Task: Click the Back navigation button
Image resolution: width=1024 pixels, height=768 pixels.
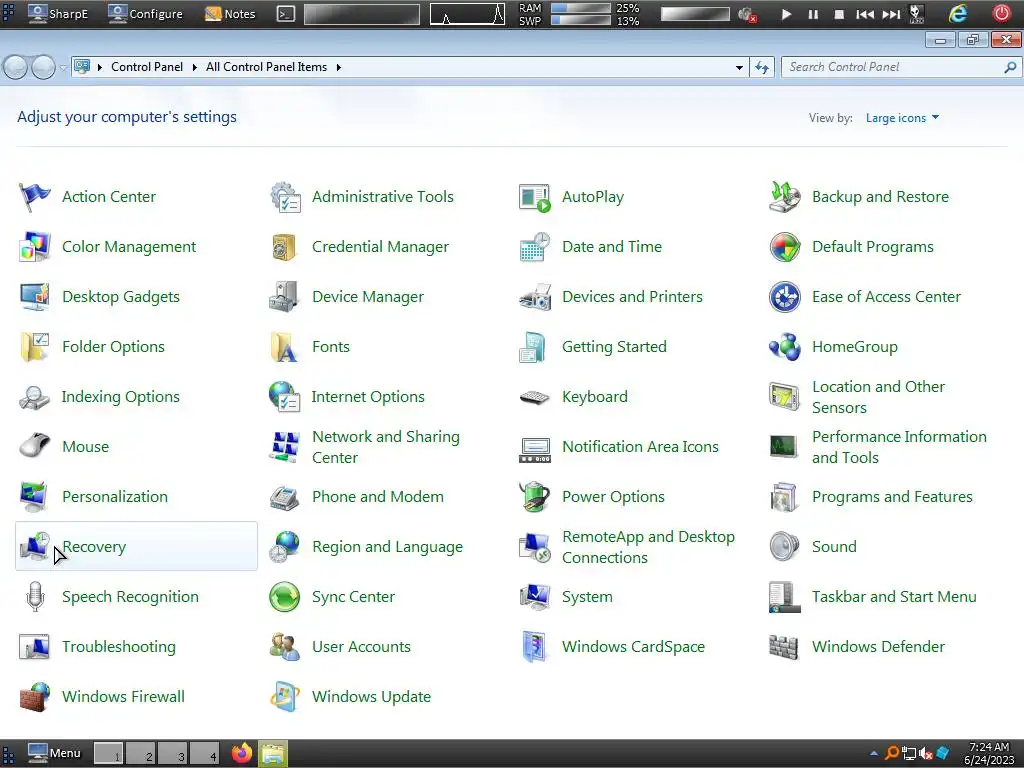Action: (x=16, y=67)
